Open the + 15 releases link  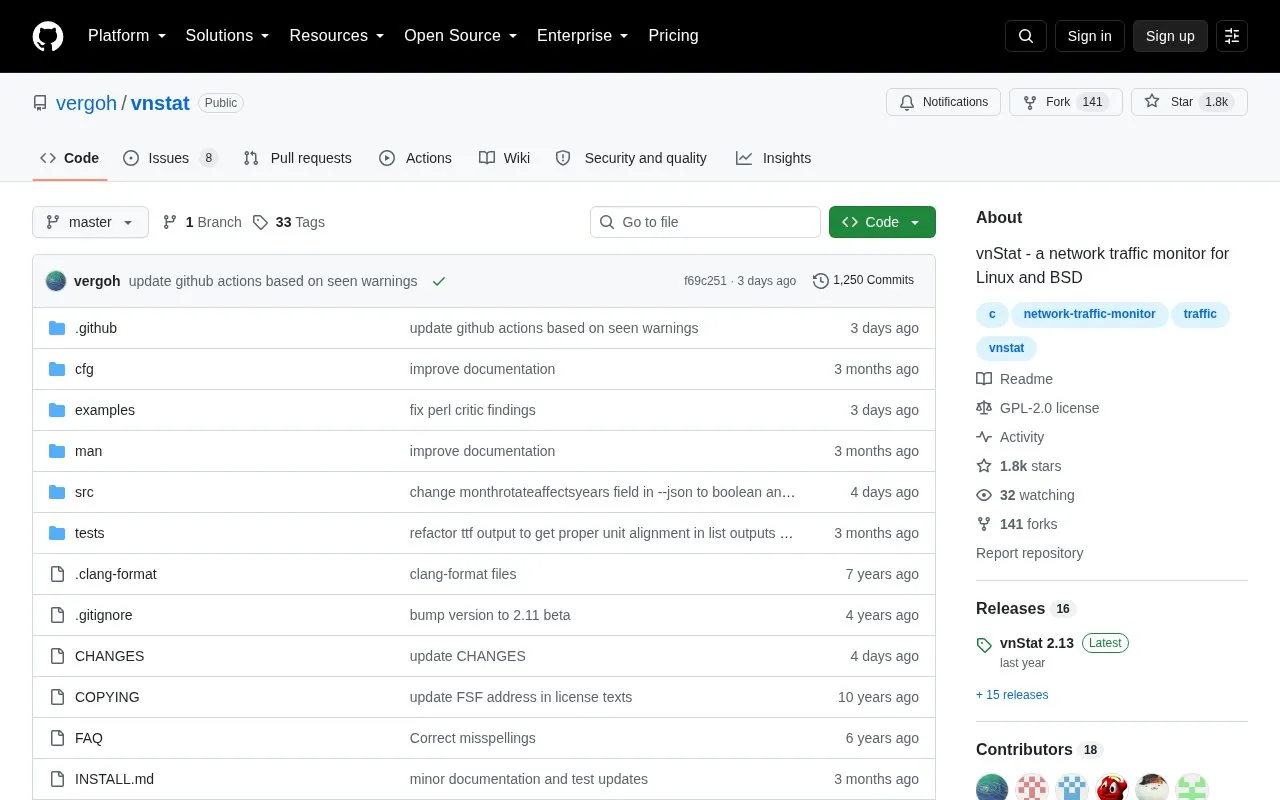pos(1012,695)
